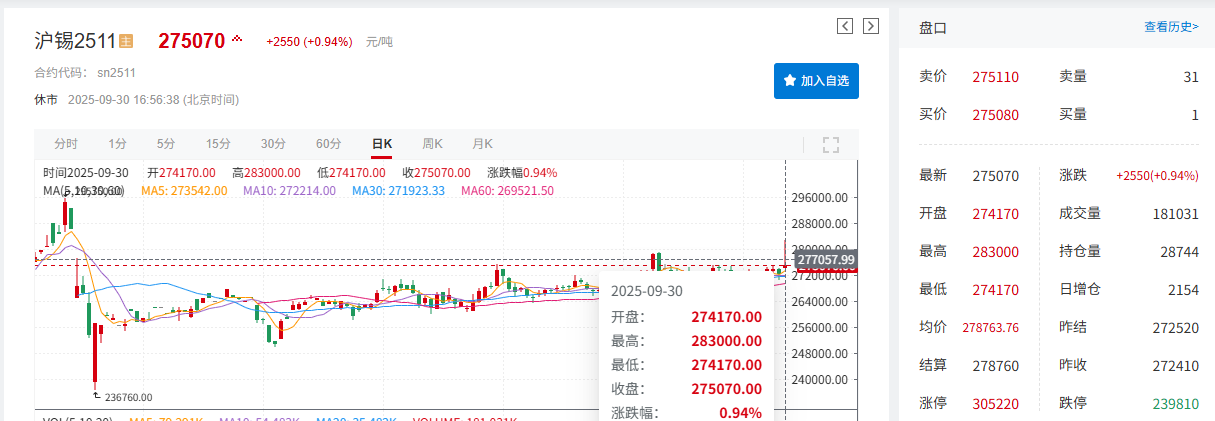Choose the 30分 interval tab
Viewport: 1215px width, 421px height.
[273, 144]
